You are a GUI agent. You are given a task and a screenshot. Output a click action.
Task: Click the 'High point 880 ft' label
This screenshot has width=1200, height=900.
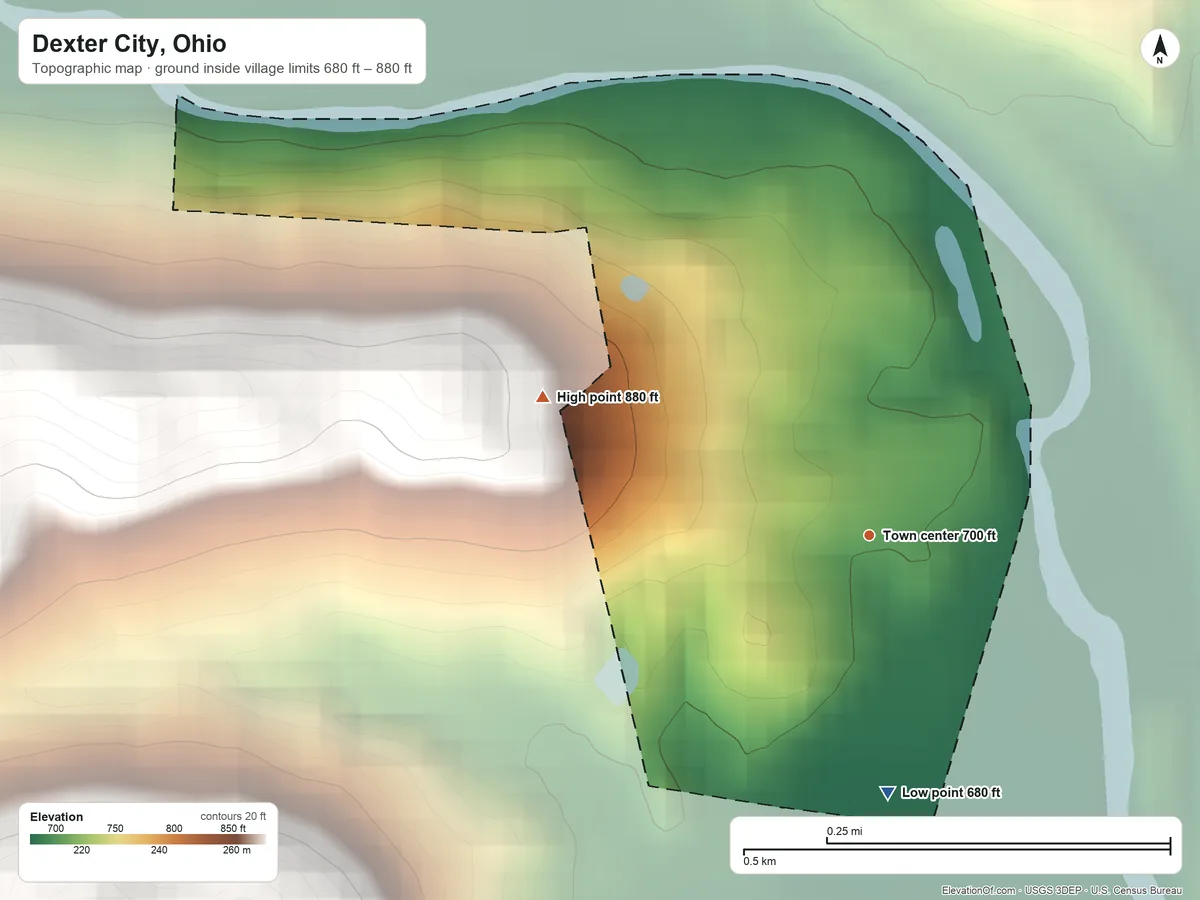coord(608,397)
